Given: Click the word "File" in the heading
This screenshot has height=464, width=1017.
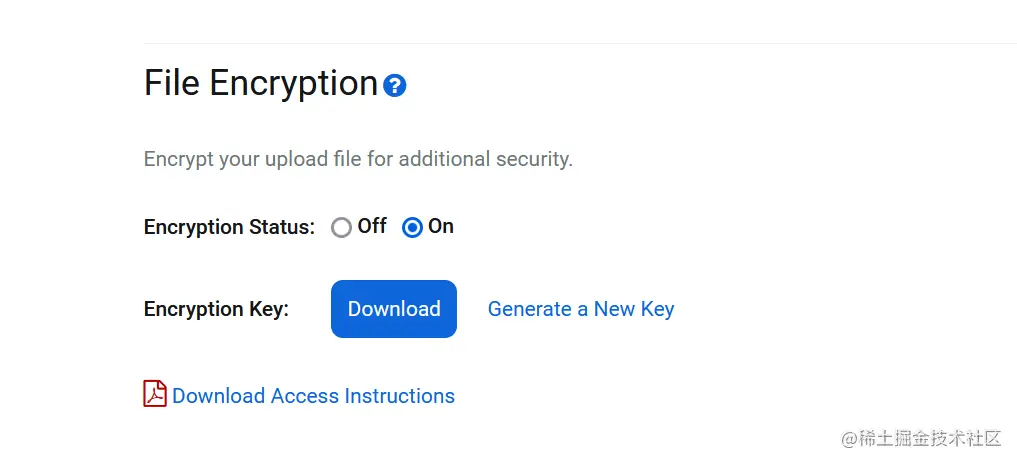Looking at the screenshot, I should tap(172, 83).
